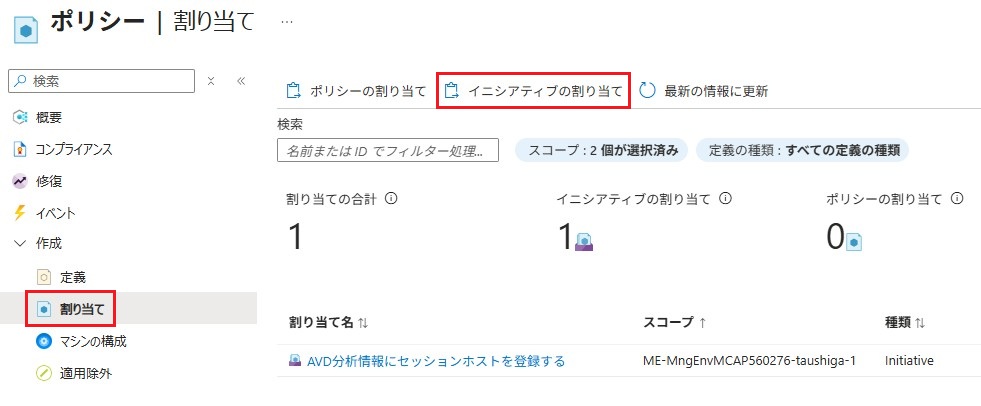Click the name or ID filter field
981x406 pixels.
pyautogui.click(x=388, y=151)
